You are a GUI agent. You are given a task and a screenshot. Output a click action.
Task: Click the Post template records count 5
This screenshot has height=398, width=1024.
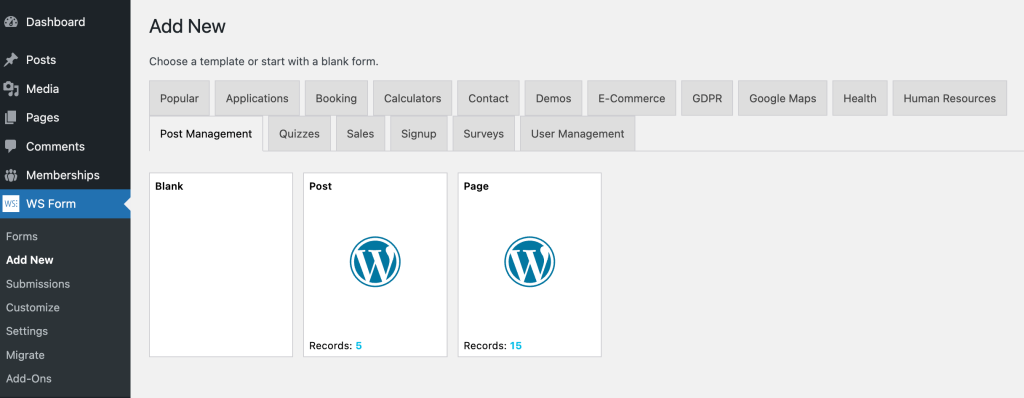(x=359, y=346)
